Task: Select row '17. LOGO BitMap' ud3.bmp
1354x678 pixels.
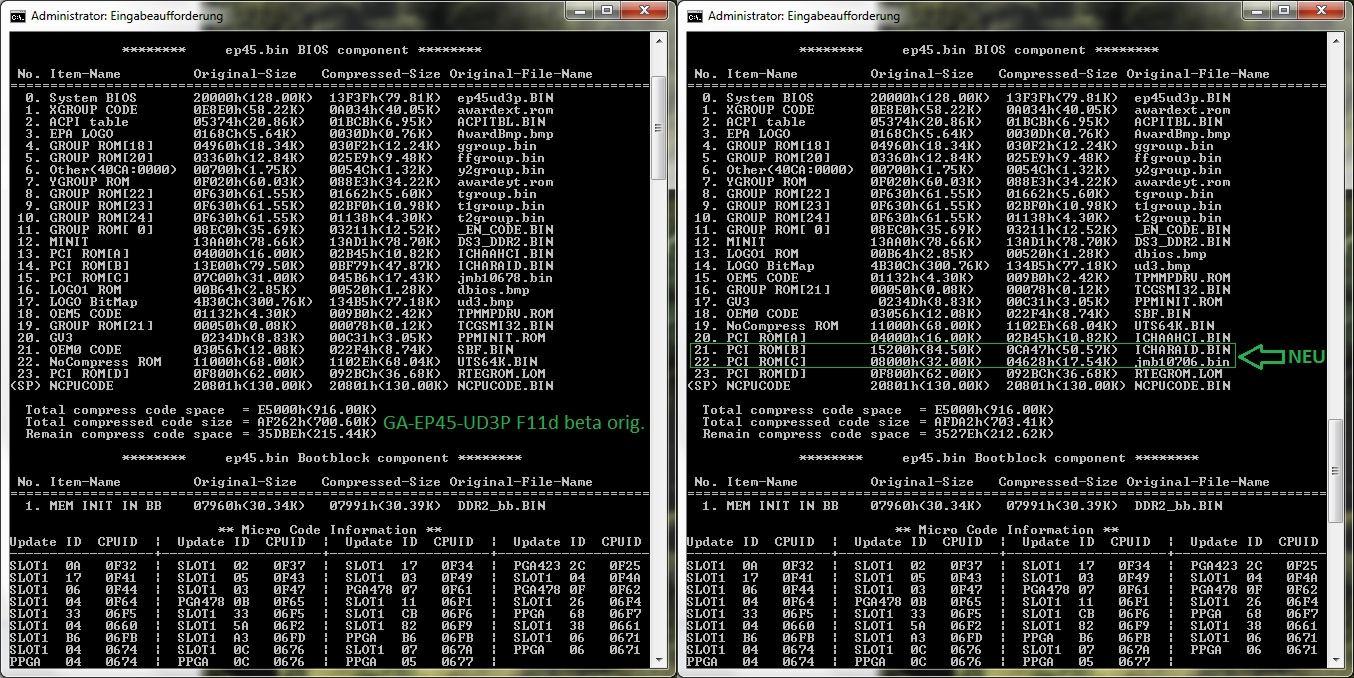Action: [x=266, y=302]
